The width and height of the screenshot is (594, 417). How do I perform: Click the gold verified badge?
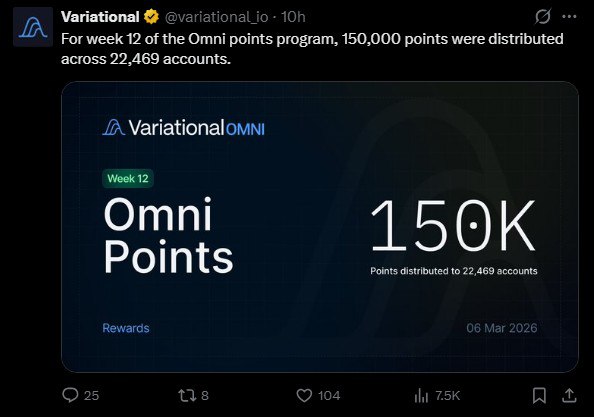tap(152, 17)
